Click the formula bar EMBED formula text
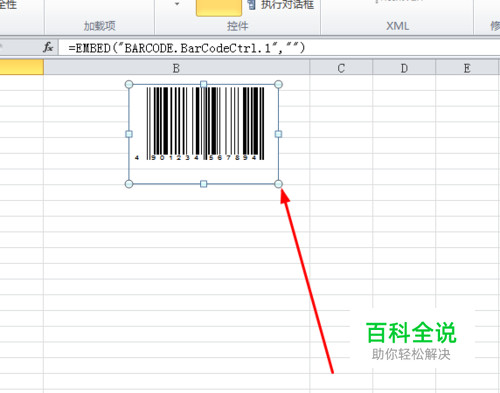 (187, 48)
